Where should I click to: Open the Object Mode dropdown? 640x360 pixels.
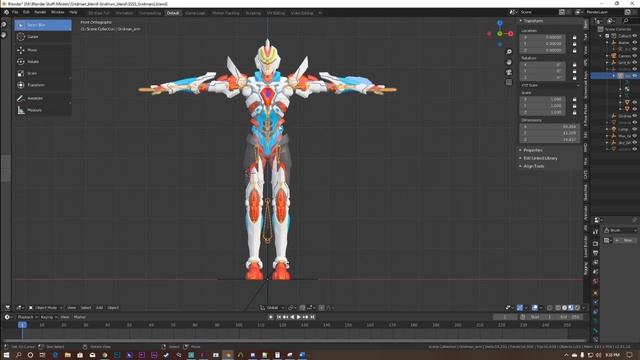(x=45, y=308)
